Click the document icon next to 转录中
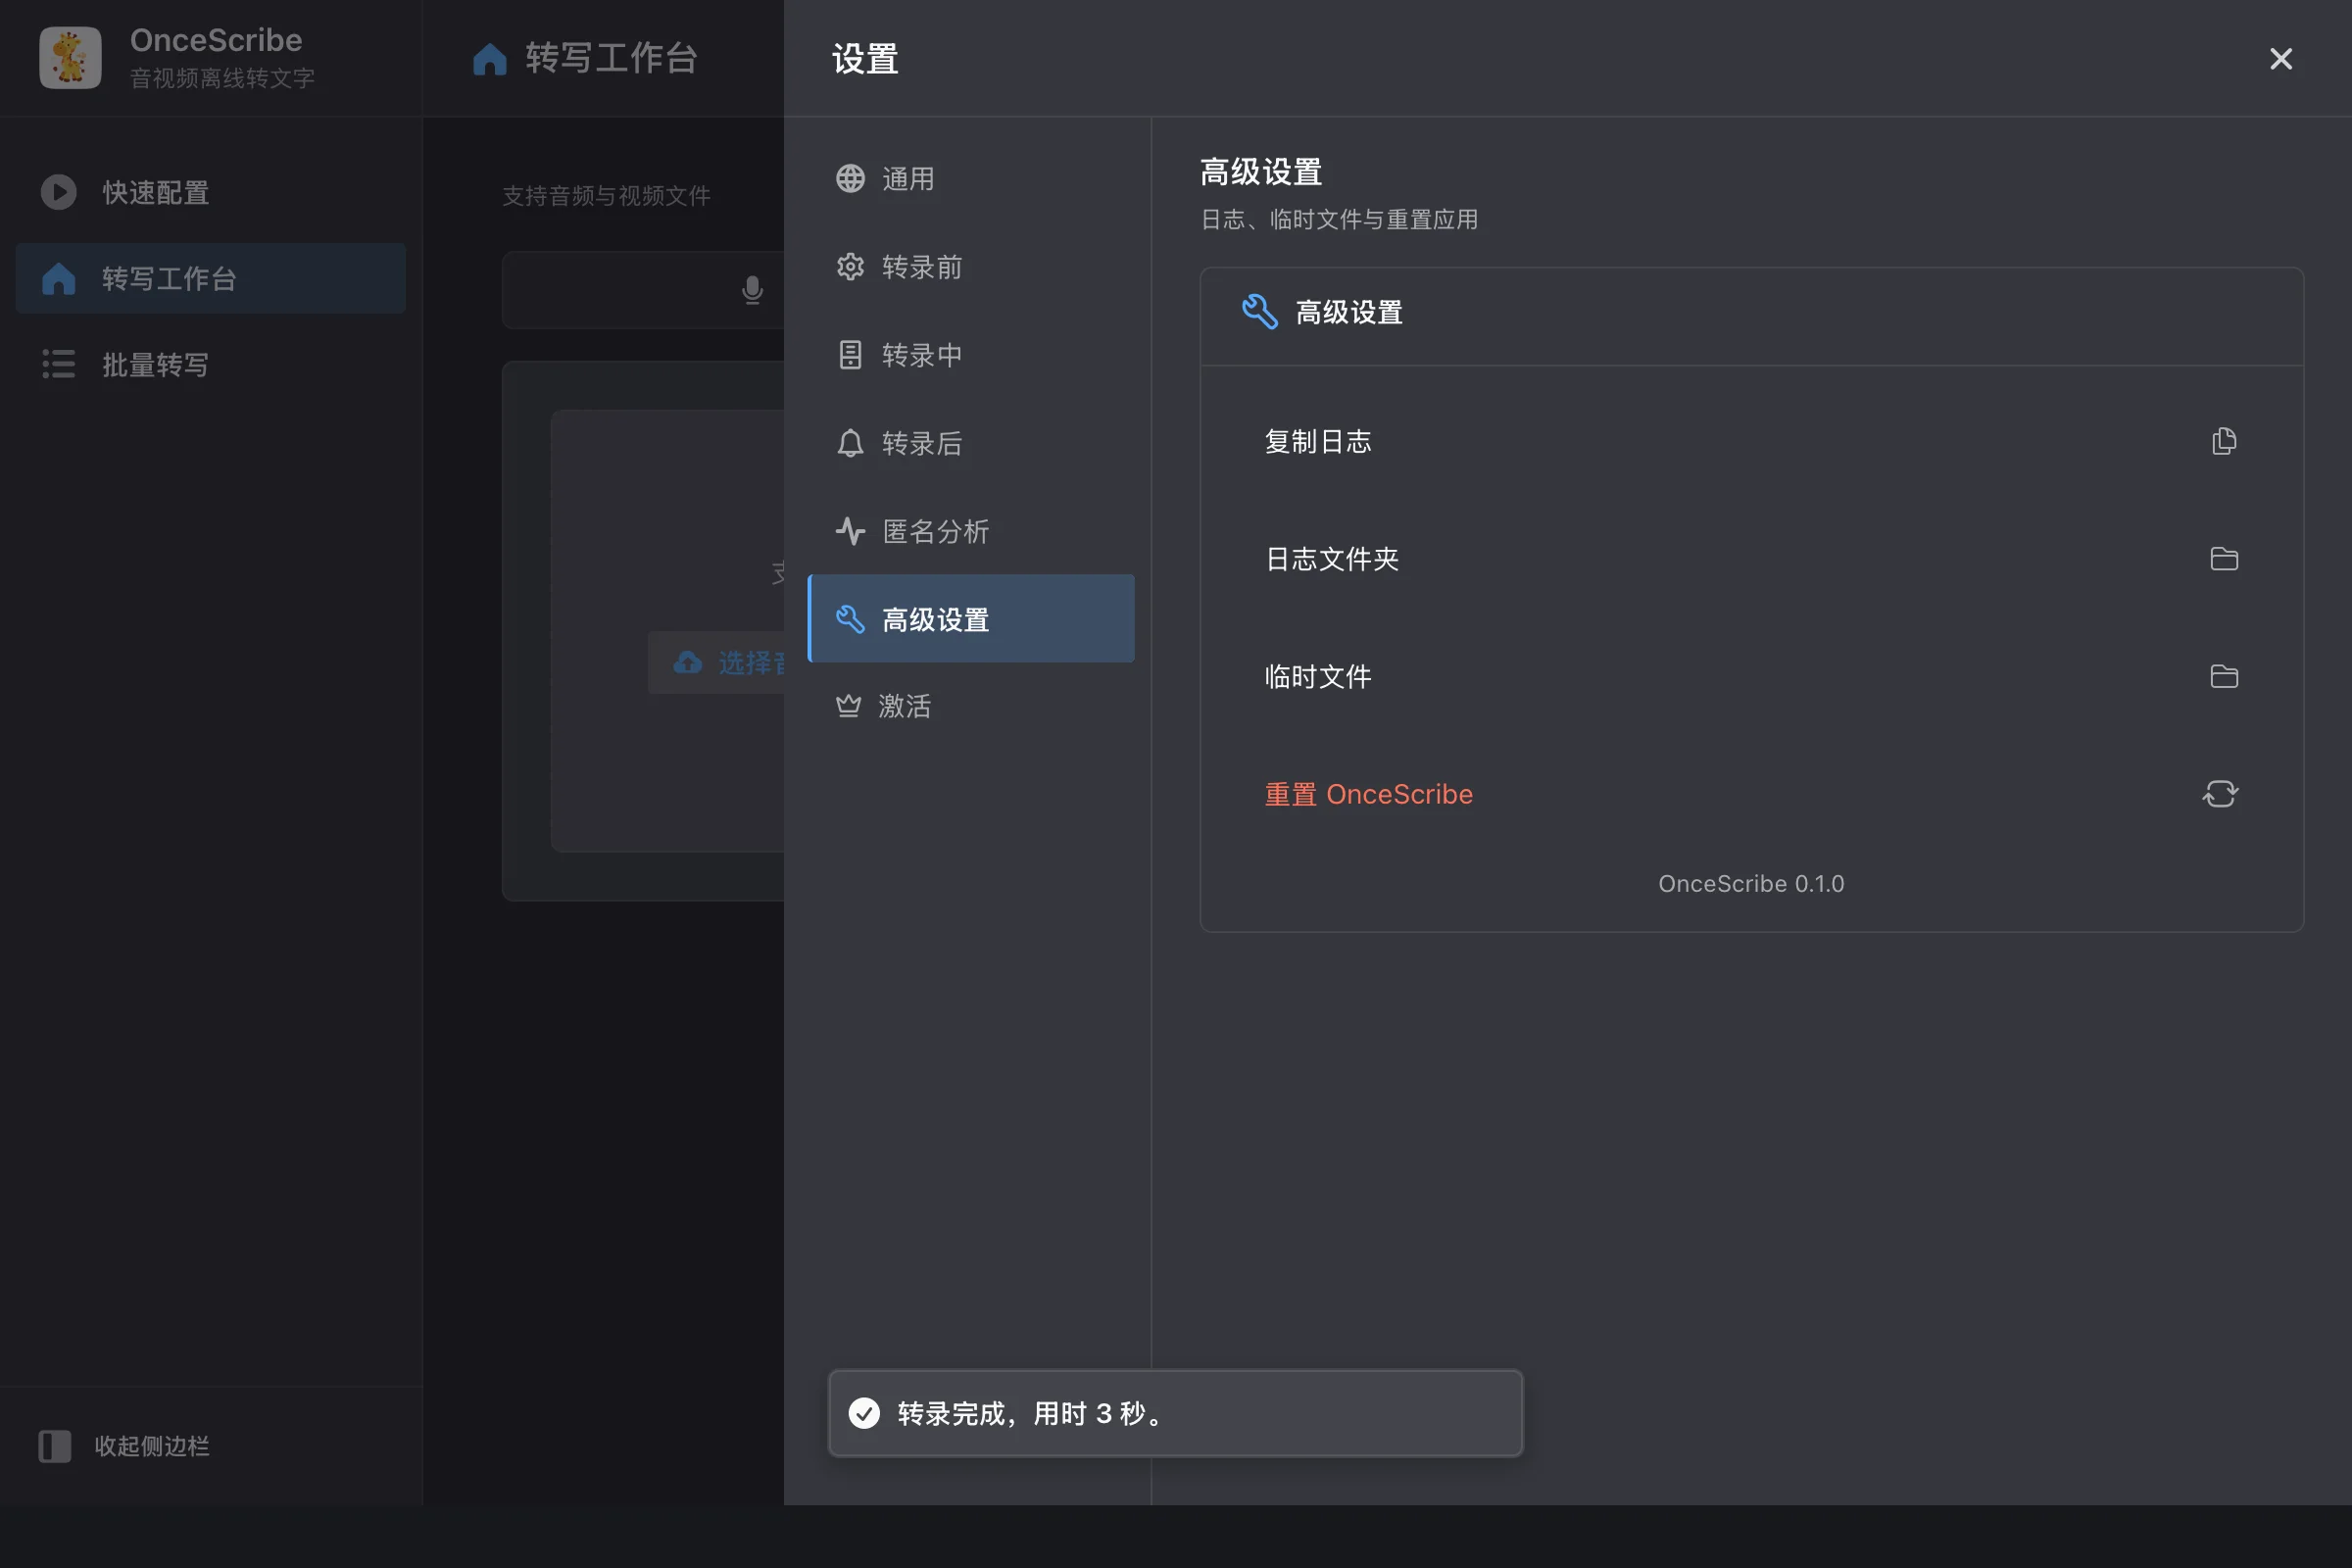 point(850,355)
